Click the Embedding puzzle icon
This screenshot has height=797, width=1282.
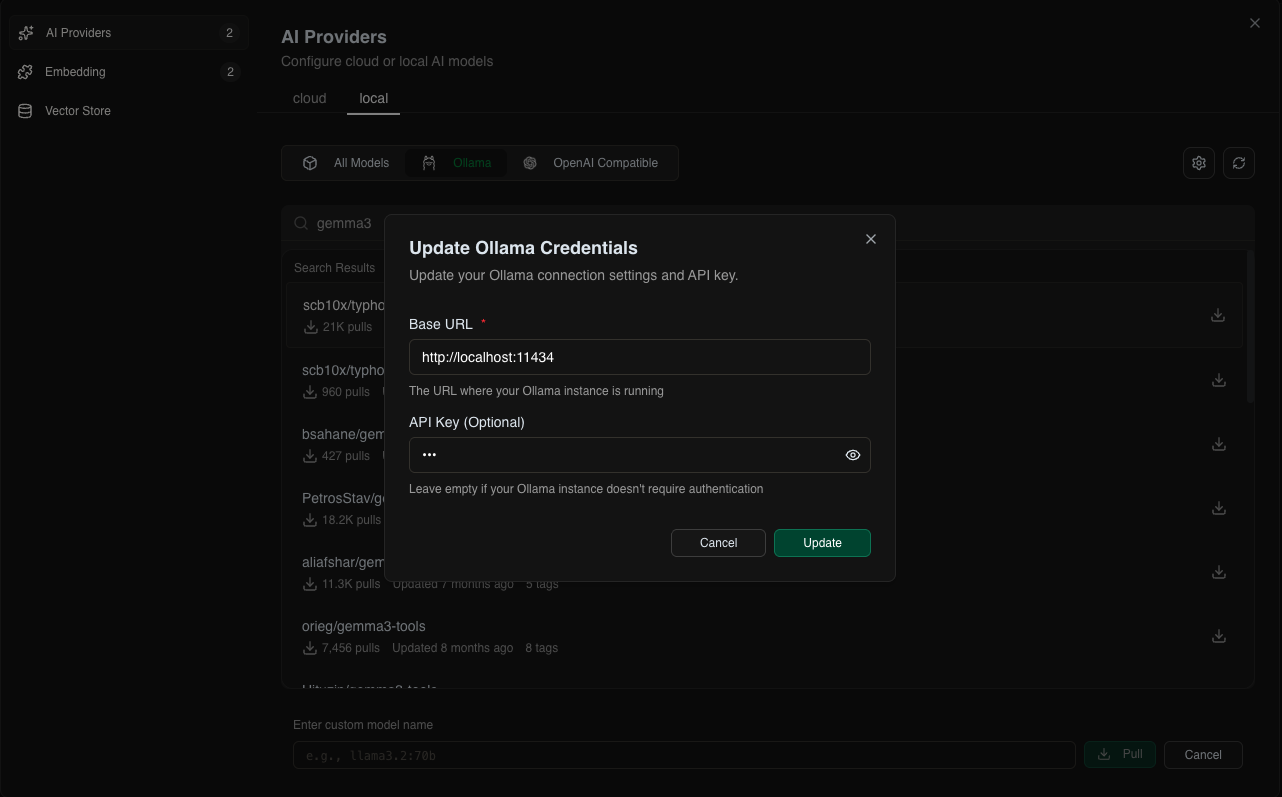click(26, 72)
